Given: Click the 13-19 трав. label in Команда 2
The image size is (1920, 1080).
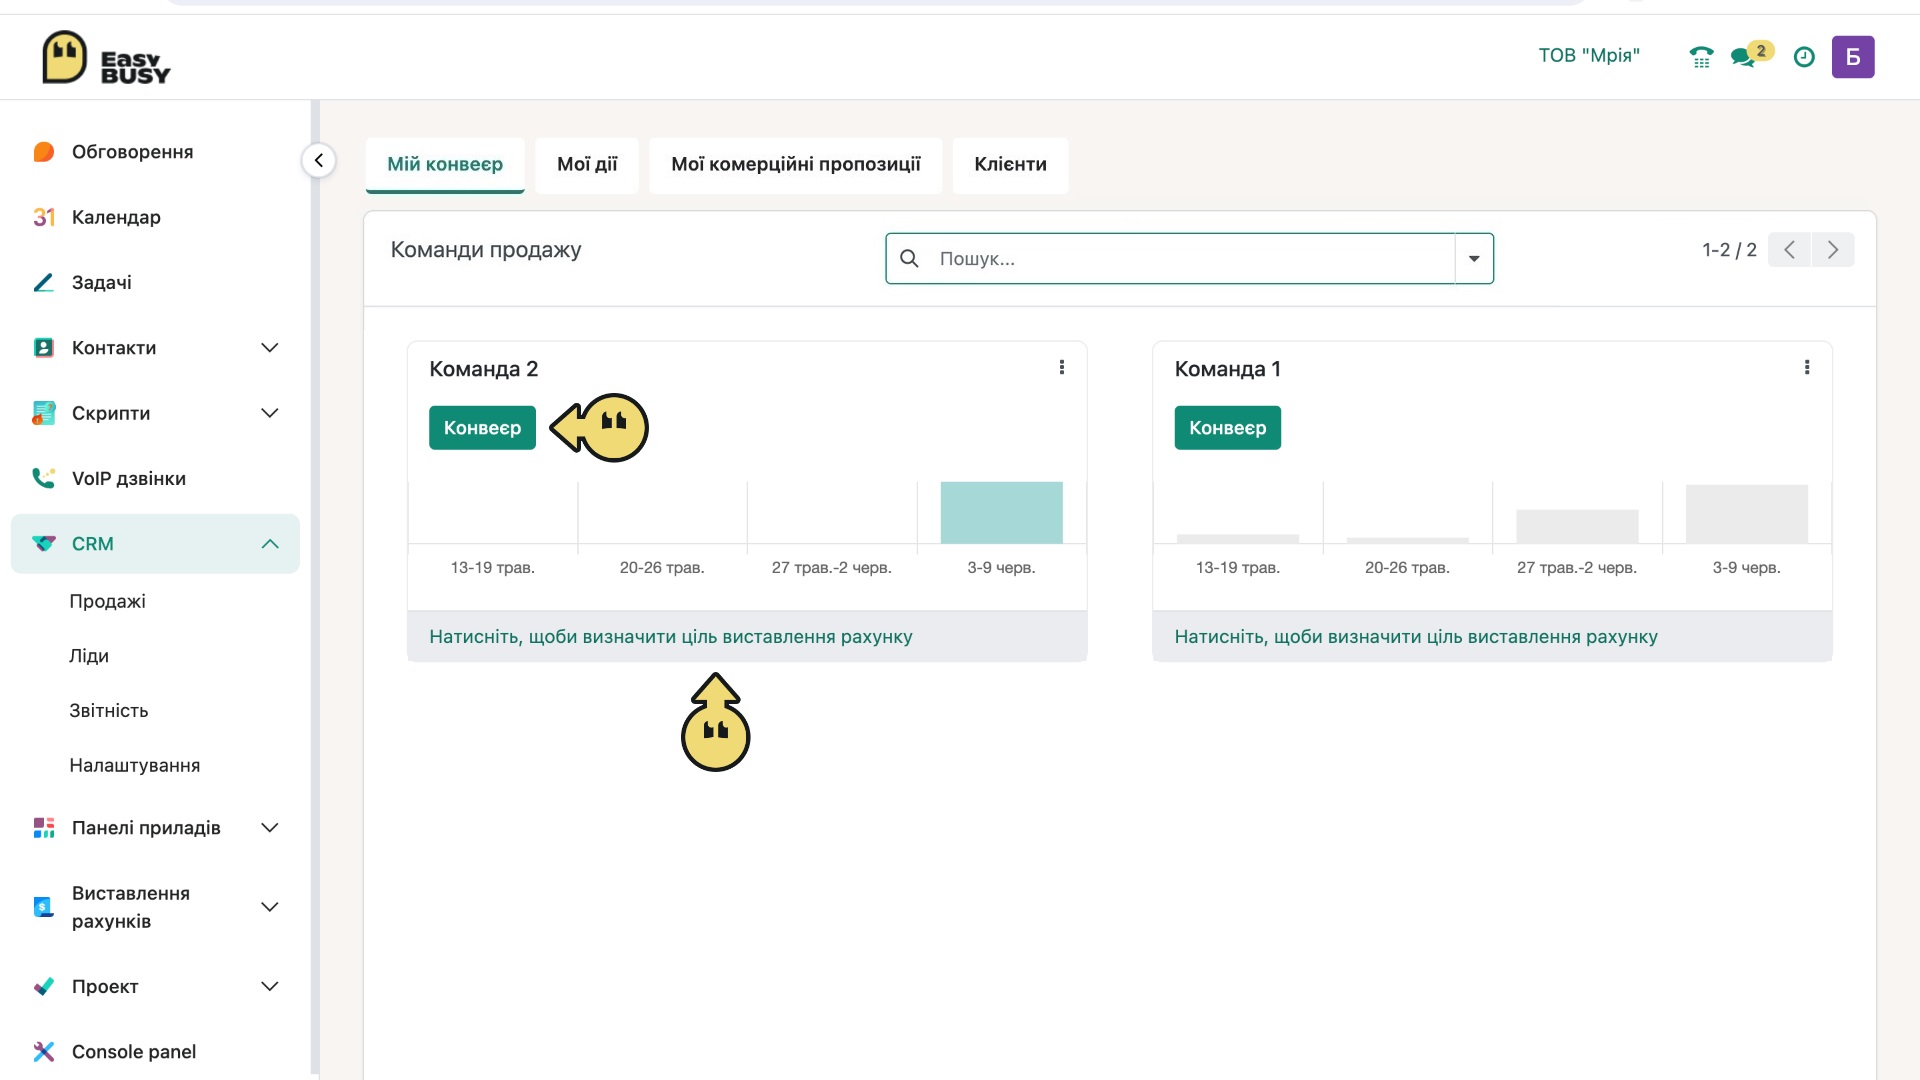Looking at the screenshot, I should coord(492,568).
